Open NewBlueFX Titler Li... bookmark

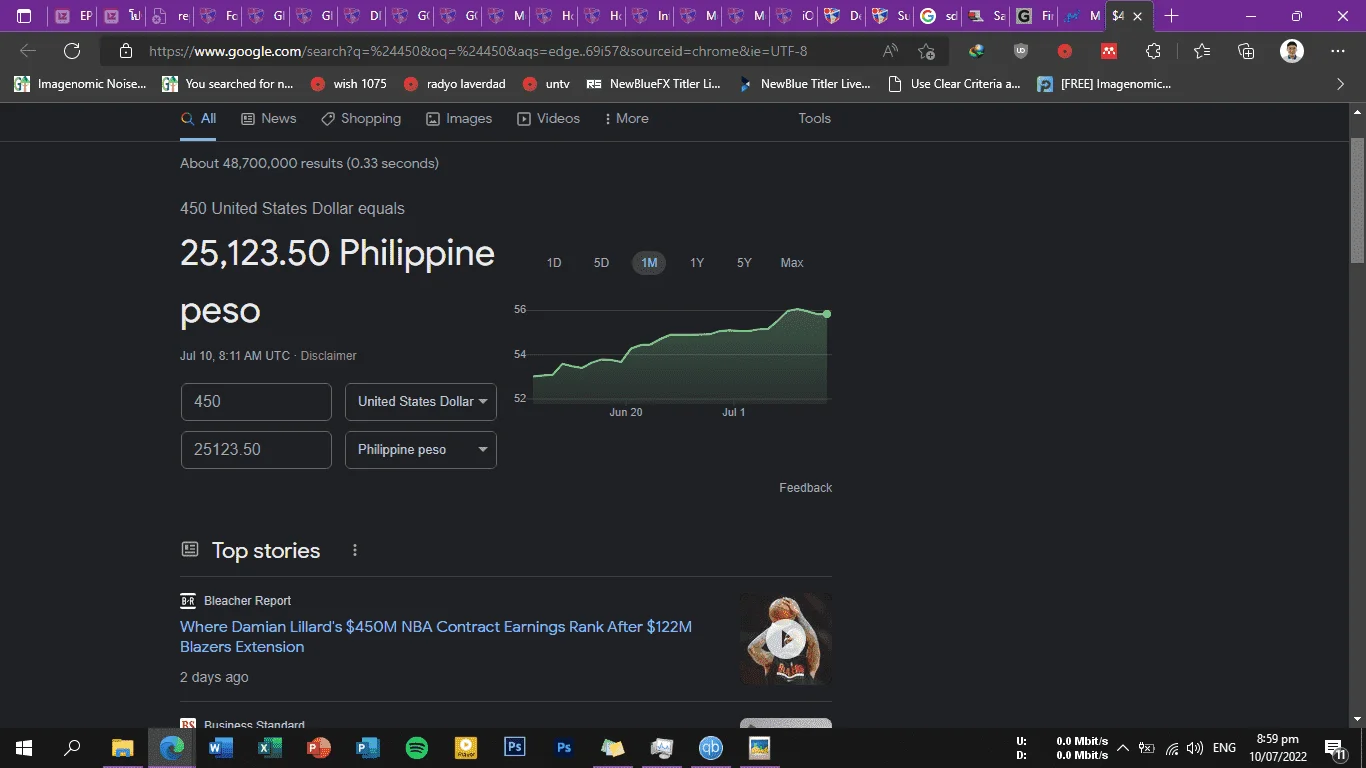654,84
